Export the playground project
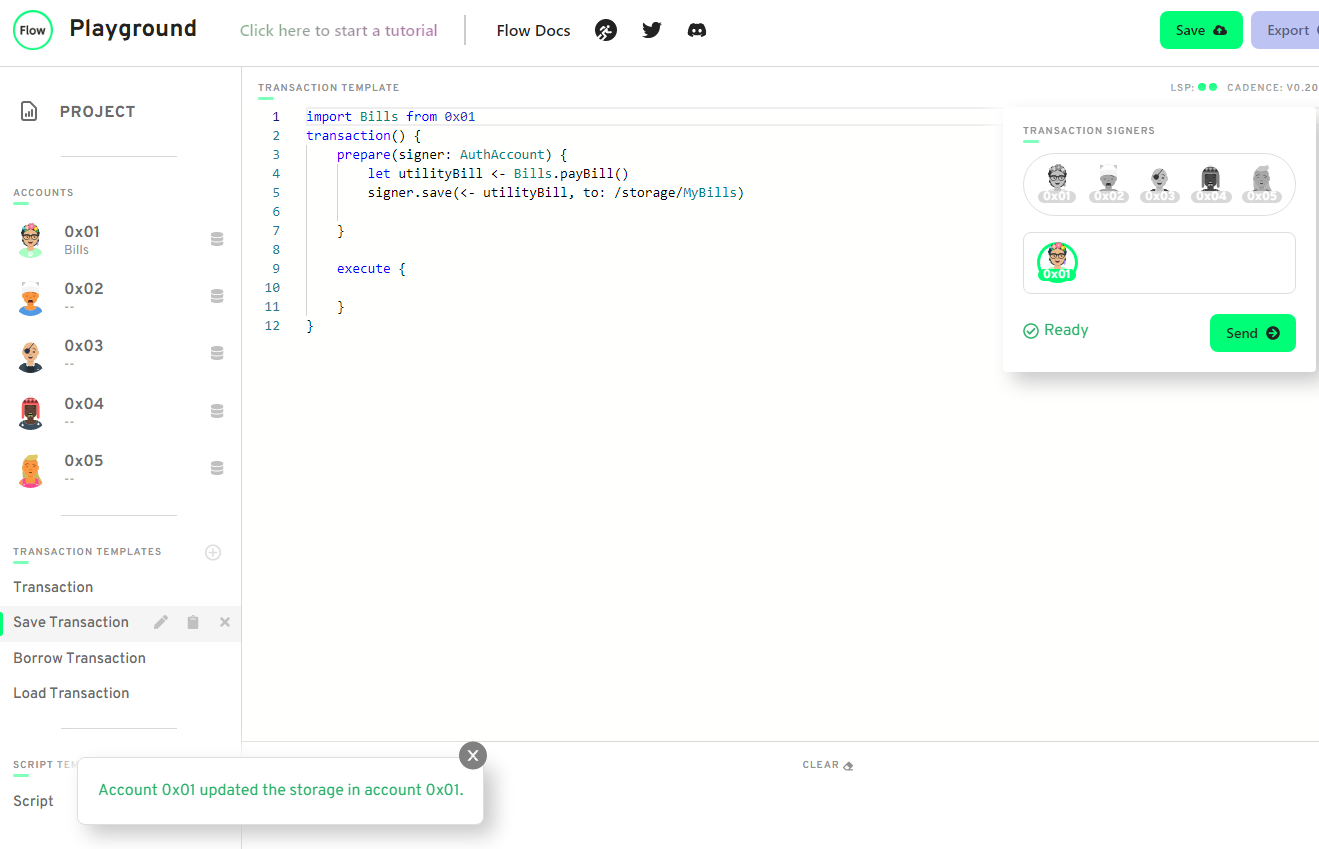This screenshot has height=849, width=1319. [1285, 30]
